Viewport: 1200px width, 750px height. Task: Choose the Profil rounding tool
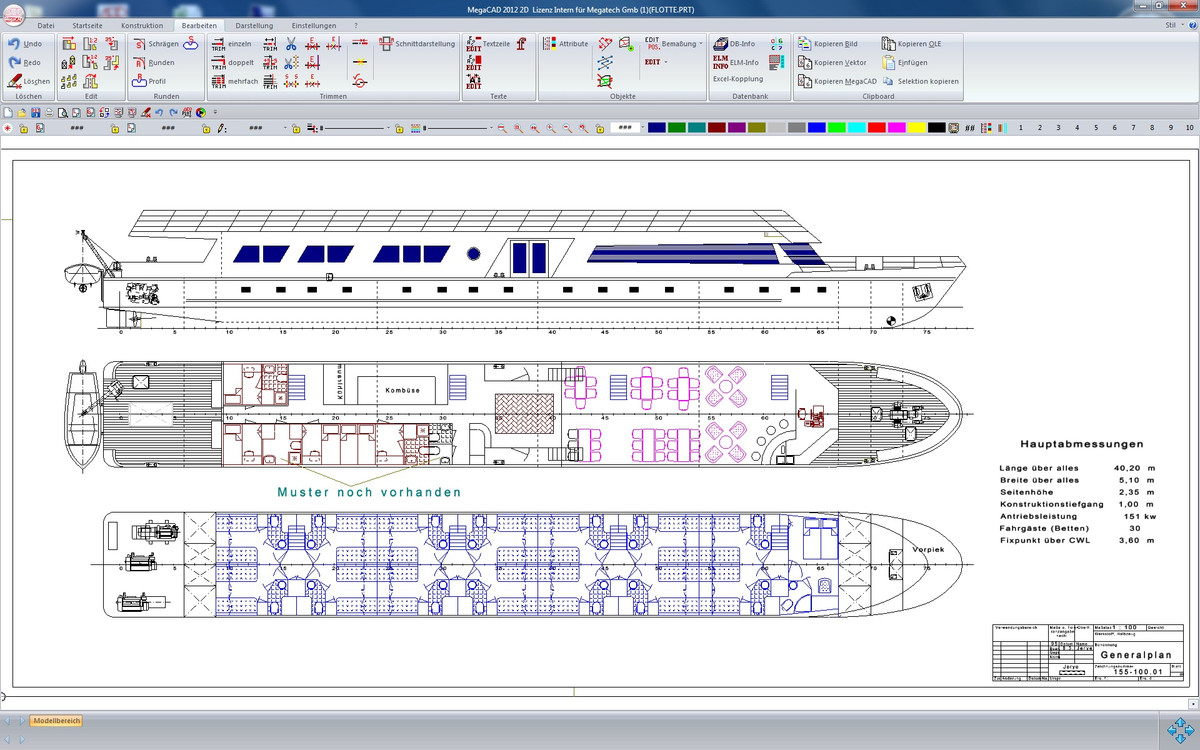[139, 81]
